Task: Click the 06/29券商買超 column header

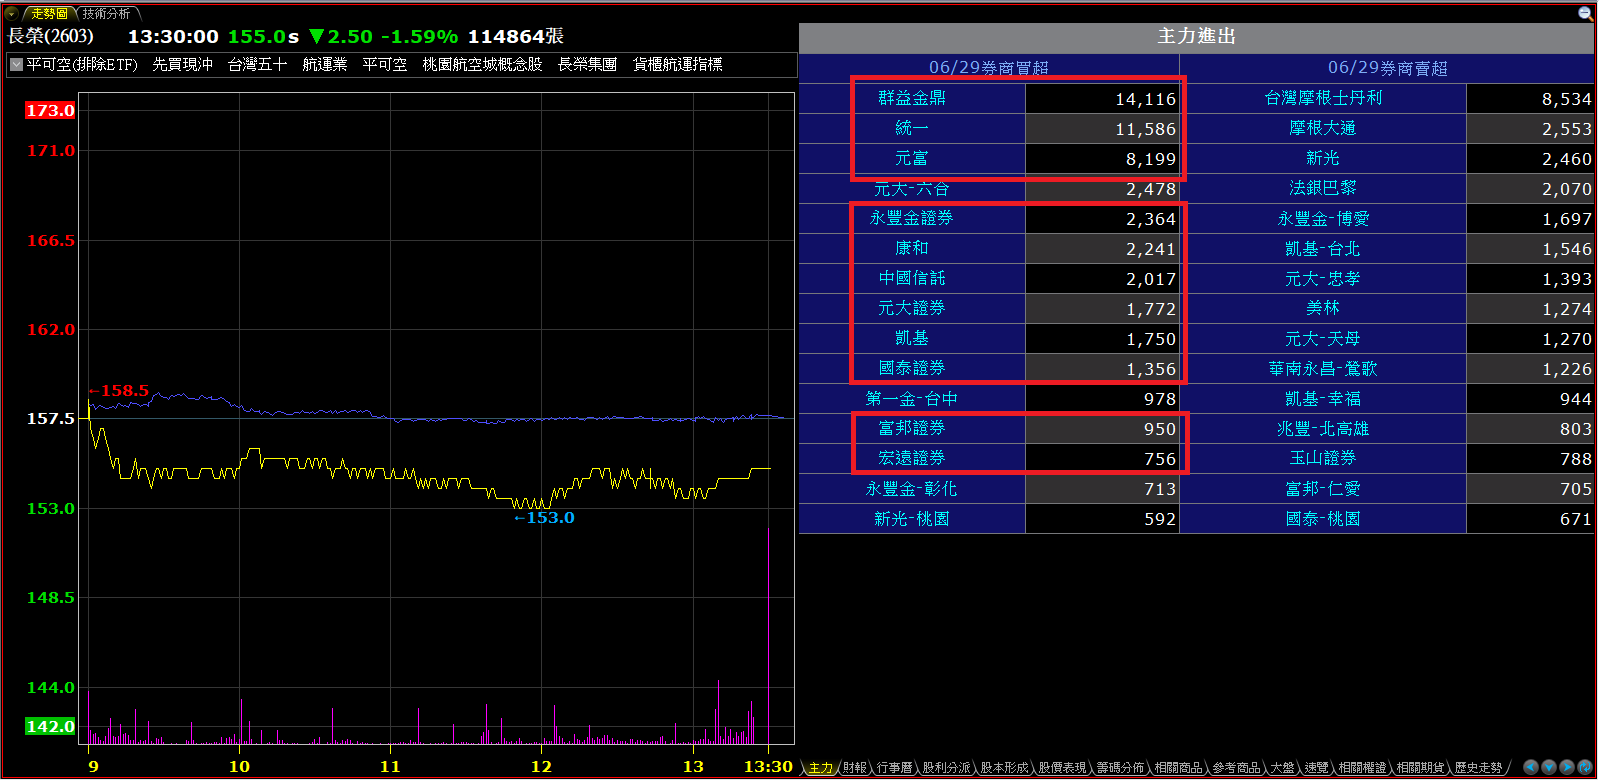Action: (x=988, y=68)
